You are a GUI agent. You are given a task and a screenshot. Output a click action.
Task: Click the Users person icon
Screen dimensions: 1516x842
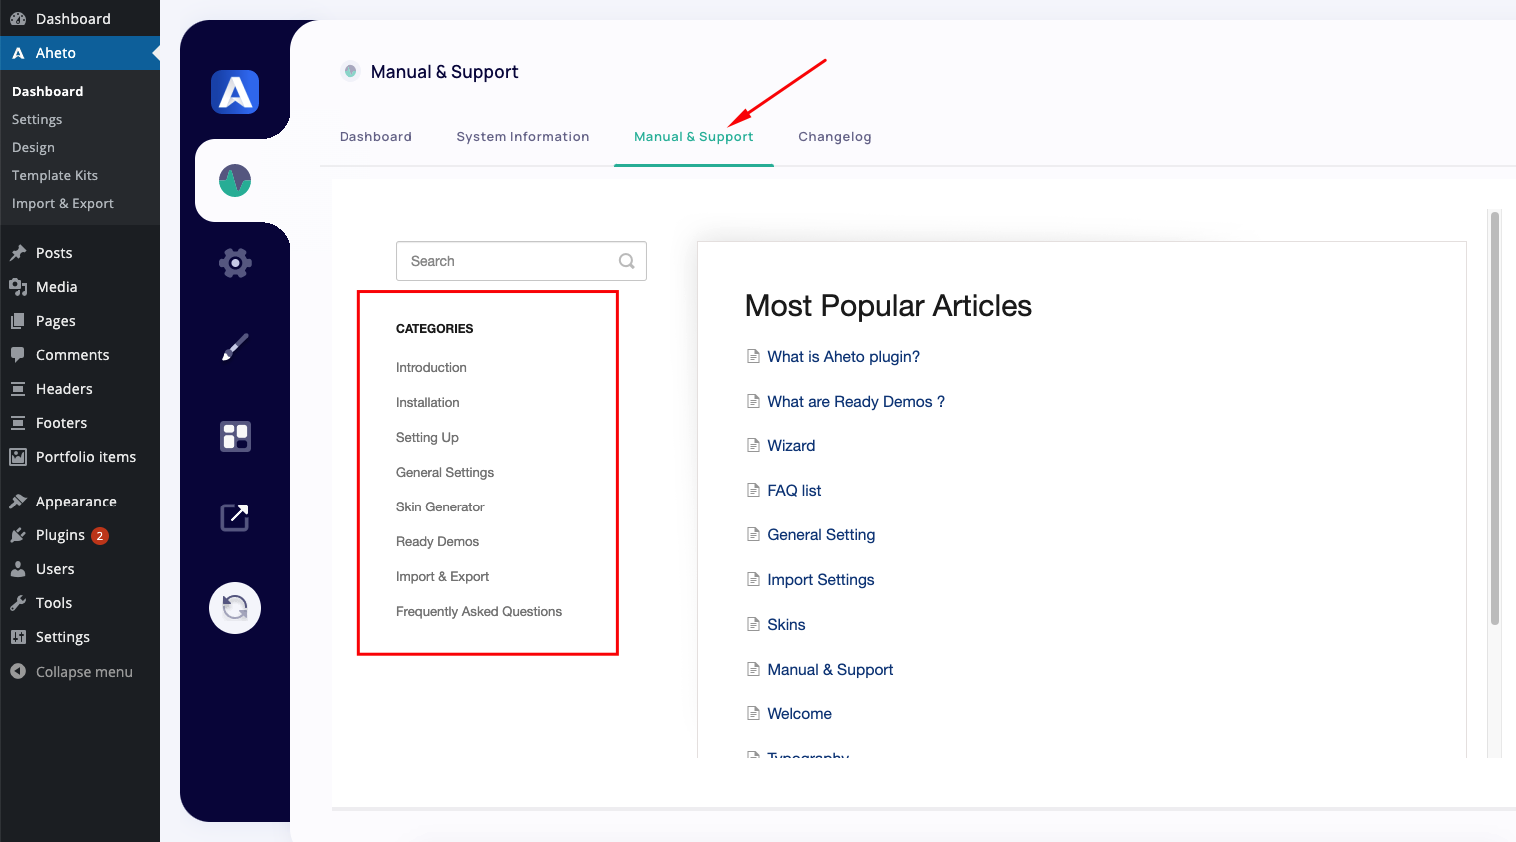(x=18, y=569)
